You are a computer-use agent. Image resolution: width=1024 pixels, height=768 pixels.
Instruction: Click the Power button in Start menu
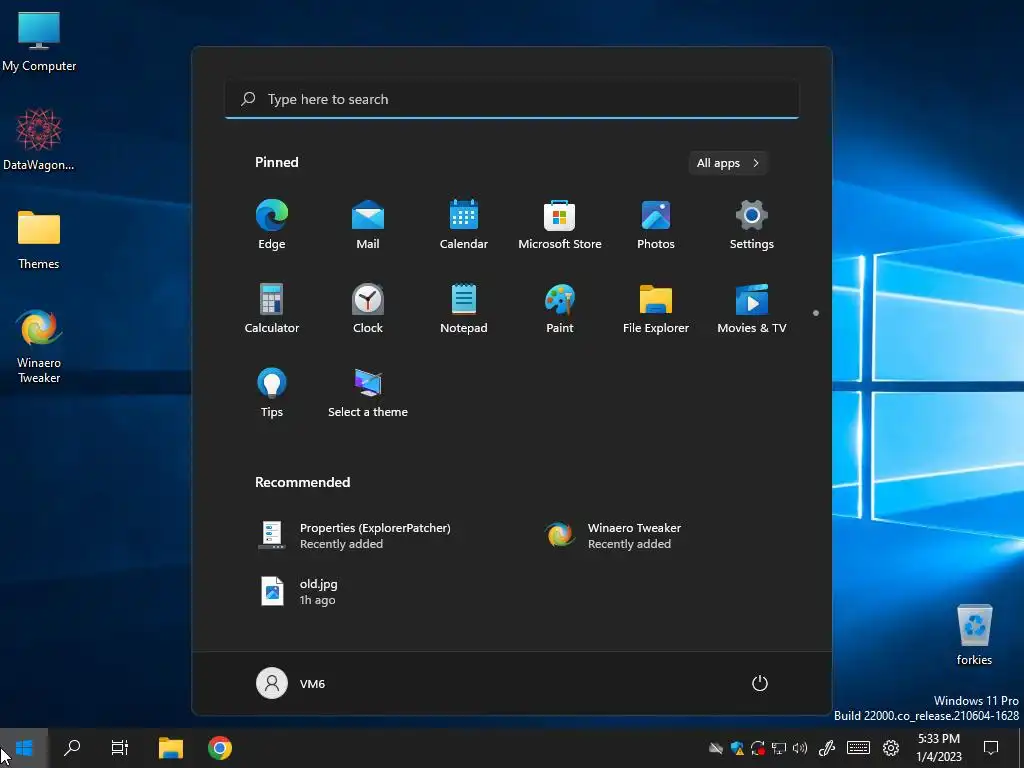(760, 683)
